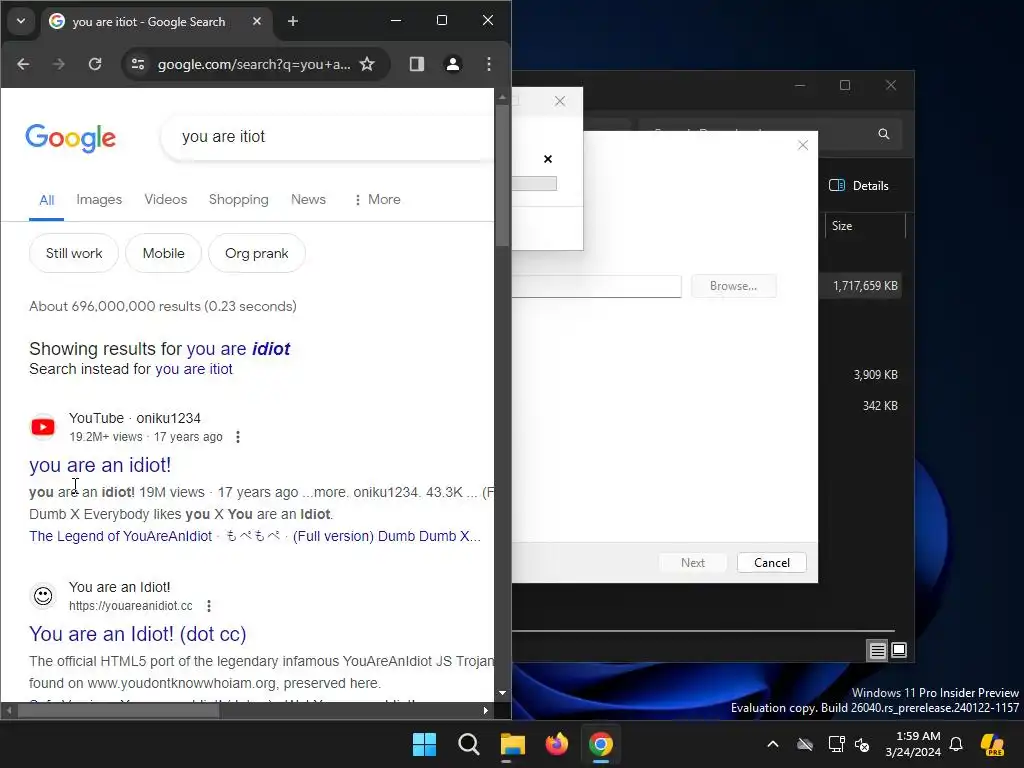Image resolution: width=1024 pixels, height=768 pixels.
Task: Click the youareanidiot.cc smiley favicon
Action: pyautogui.click(x=43, y=596)
